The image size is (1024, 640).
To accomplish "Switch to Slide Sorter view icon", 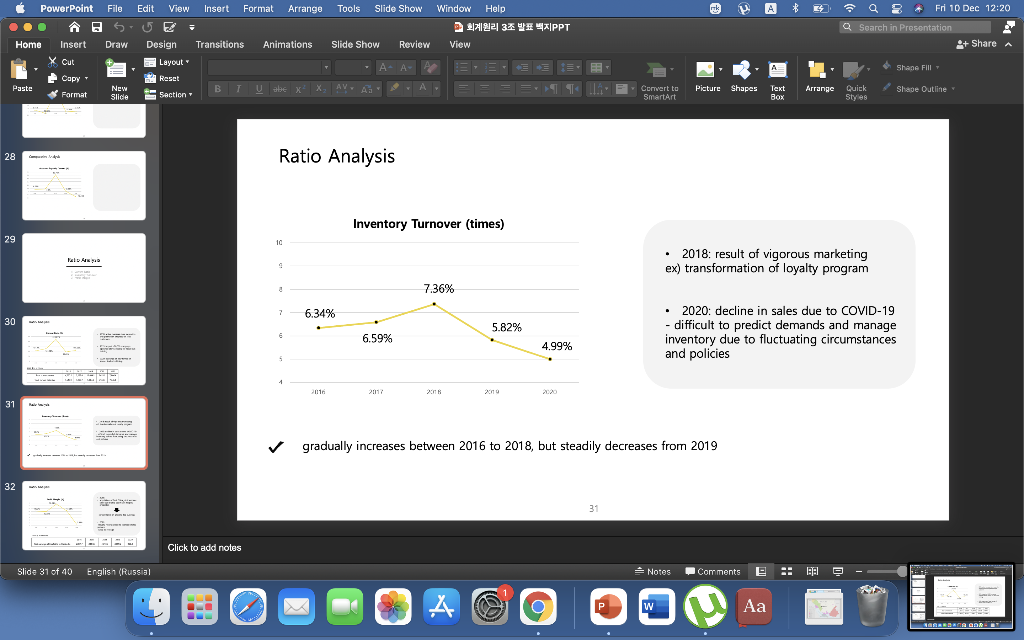I will point(787,571).
